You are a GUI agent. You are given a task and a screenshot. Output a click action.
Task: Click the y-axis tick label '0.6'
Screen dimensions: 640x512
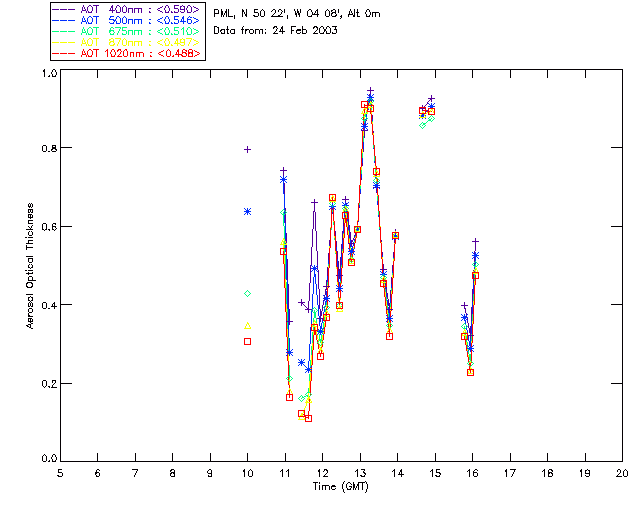point(49,227)
